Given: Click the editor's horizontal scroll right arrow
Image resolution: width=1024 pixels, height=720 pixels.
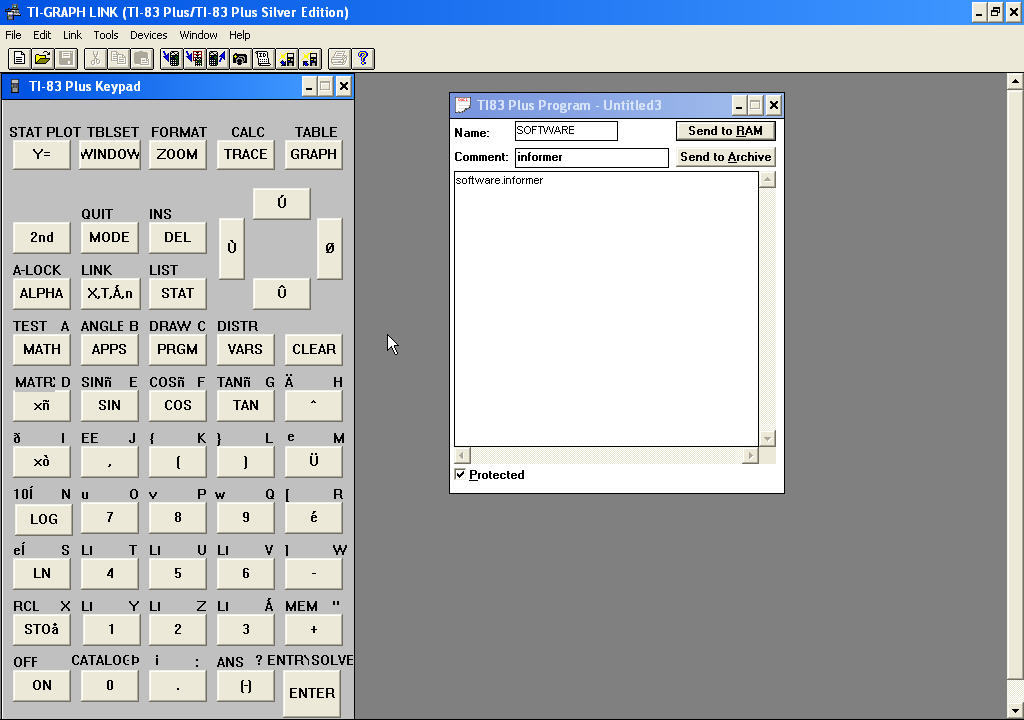Looking at the screenshot, I should 750,455.
